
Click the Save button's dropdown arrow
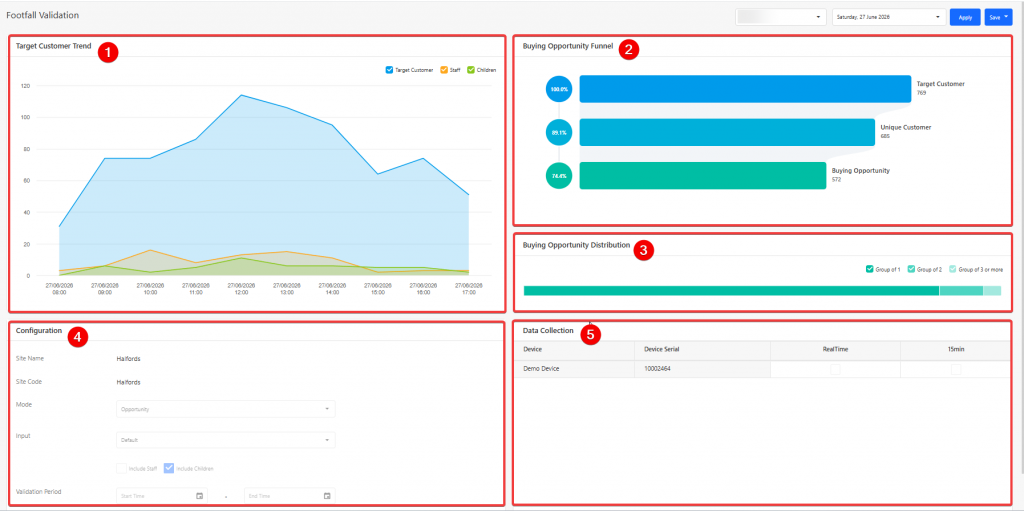pyautogui.click(x=1006, y=18)
